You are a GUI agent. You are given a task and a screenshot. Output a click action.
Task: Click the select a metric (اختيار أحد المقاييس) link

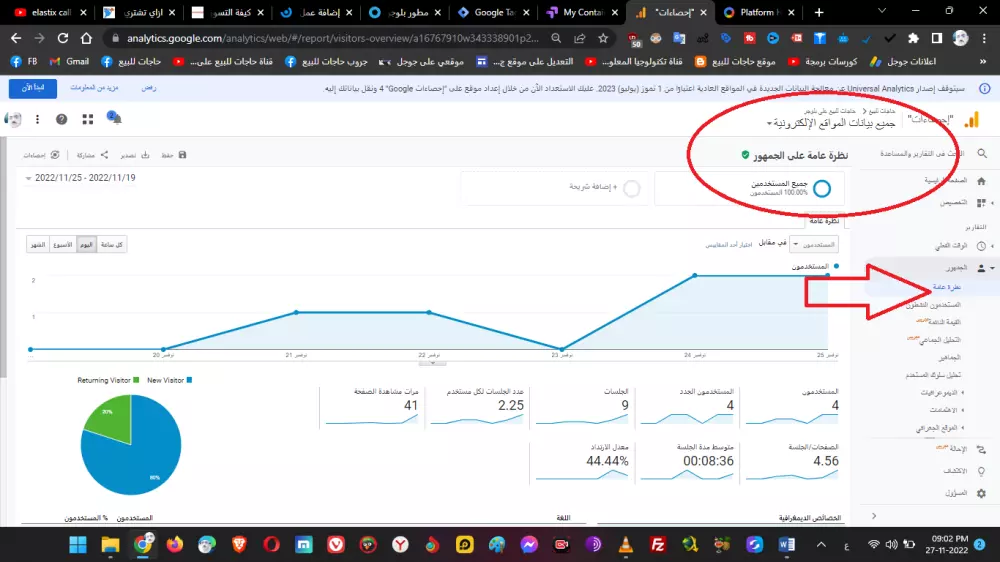pyautogui.click(x=729, y=244)
